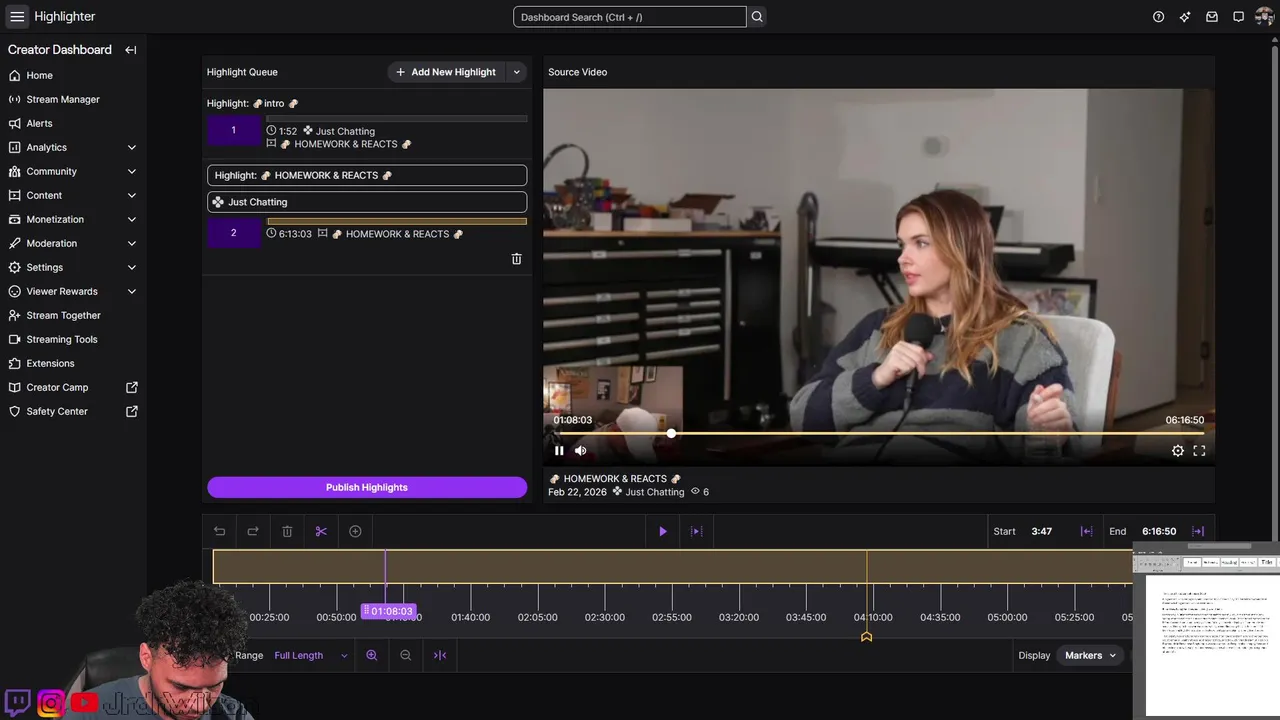Image resolution: width=1280 pixels, height=720 pixels.
Task: Click the dashboard search magnifier button
Action: [x=757, y=17]
